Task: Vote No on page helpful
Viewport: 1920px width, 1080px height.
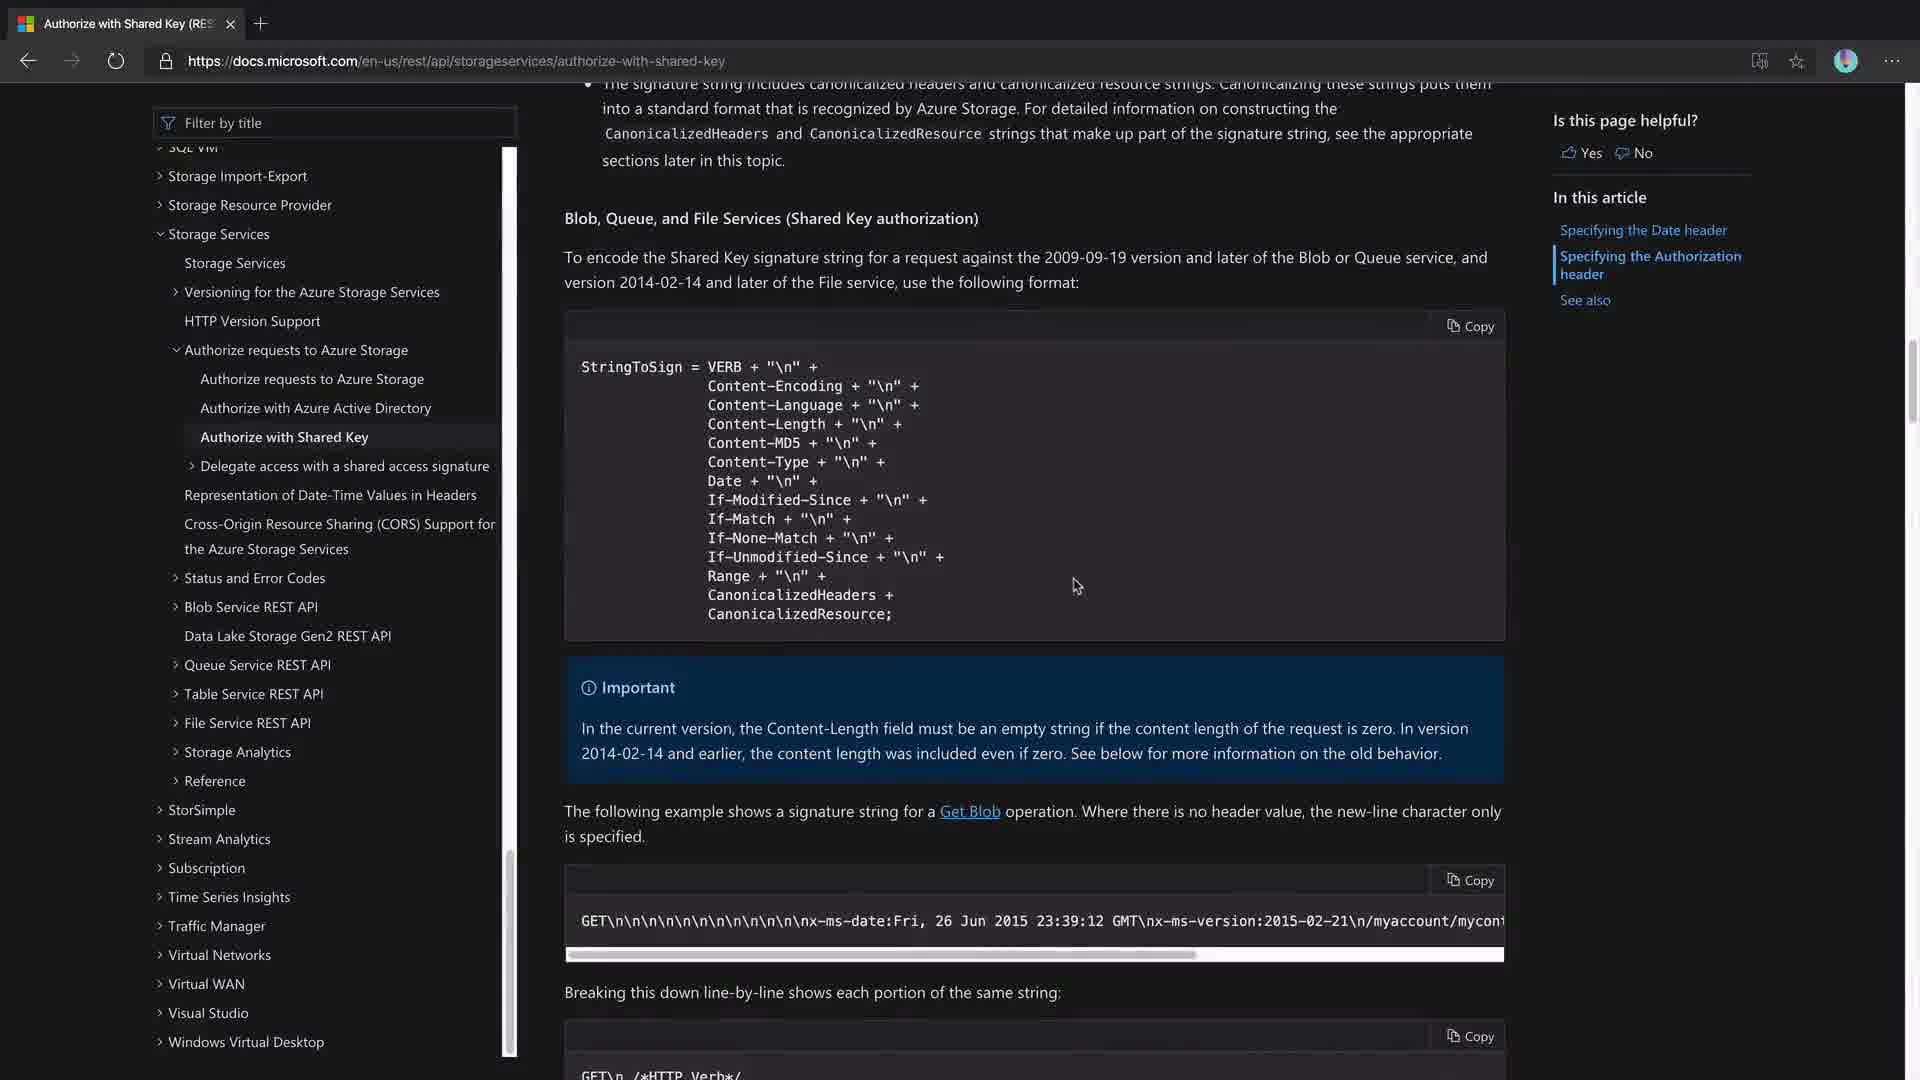Action: click(1634, 153)
